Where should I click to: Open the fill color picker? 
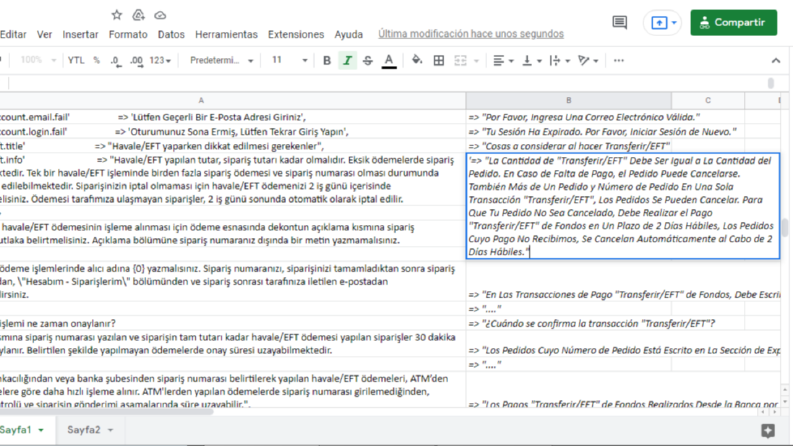pyautogui.click(x=417, y=61)
